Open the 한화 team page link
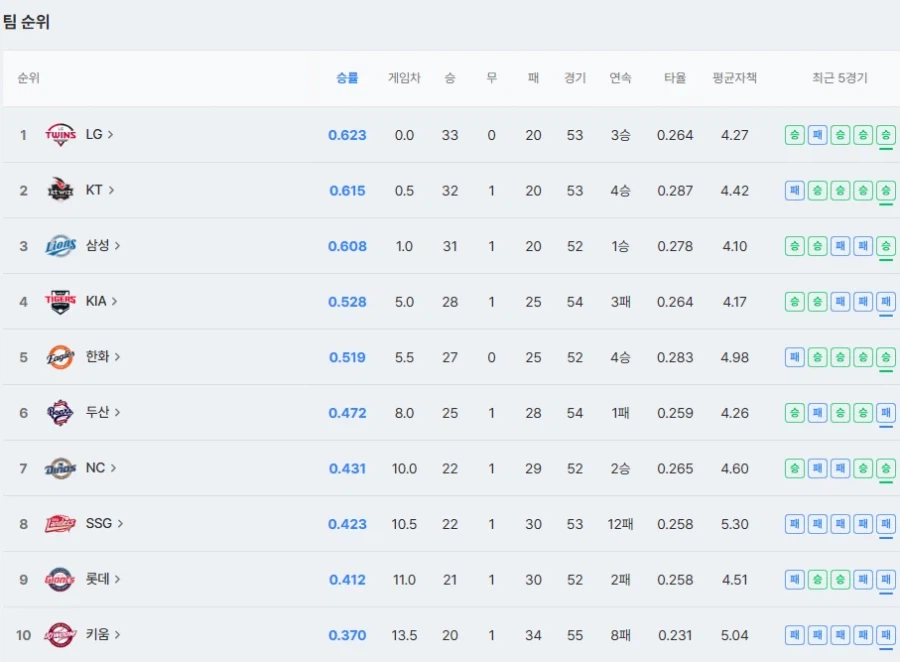Screen dimensions: 900x662 [103, 357]
